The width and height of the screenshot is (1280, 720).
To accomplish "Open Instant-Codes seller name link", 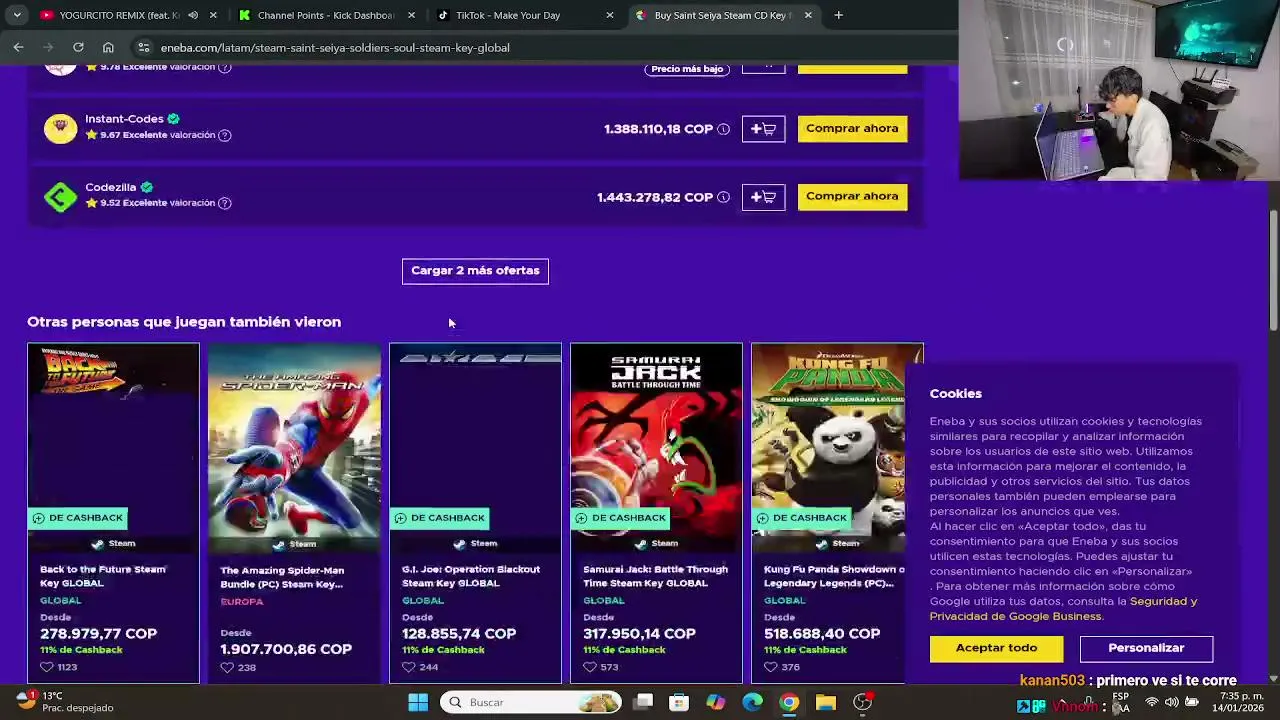I will pyautogui.click(x=124, y=118).
